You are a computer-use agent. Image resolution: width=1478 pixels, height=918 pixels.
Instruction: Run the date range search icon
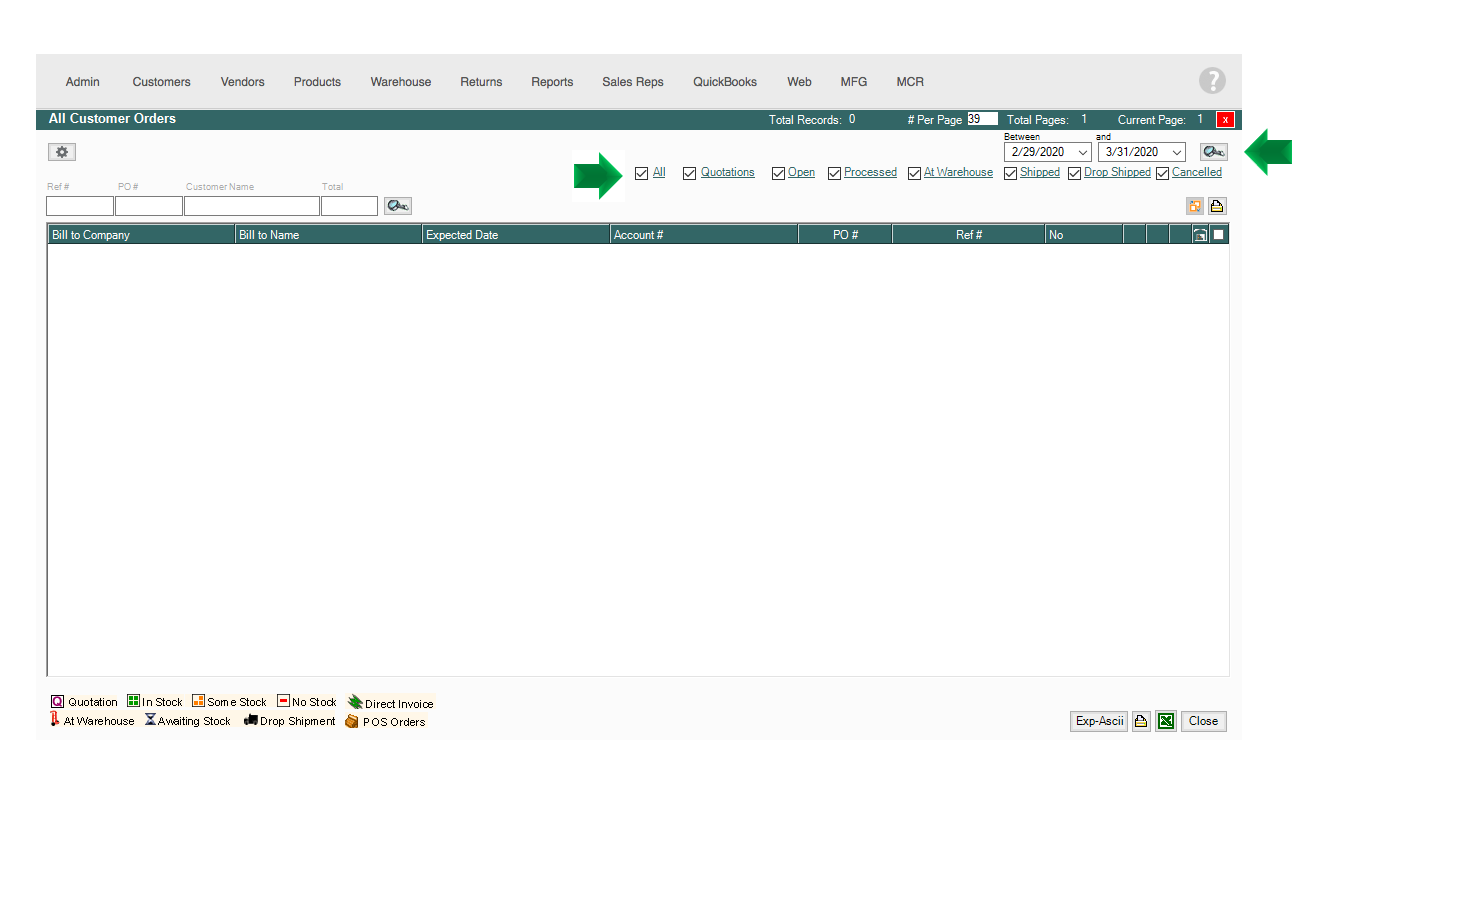[x=1213, y=152]
